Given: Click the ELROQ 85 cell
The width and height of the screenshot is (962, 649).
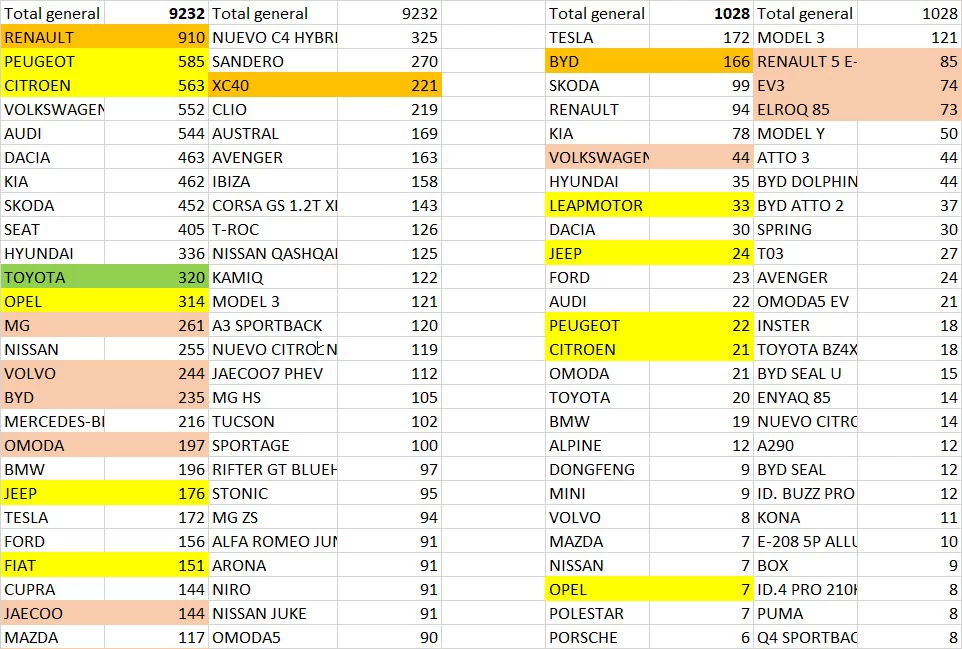Looking at the screenshot, I should point(806,109).
